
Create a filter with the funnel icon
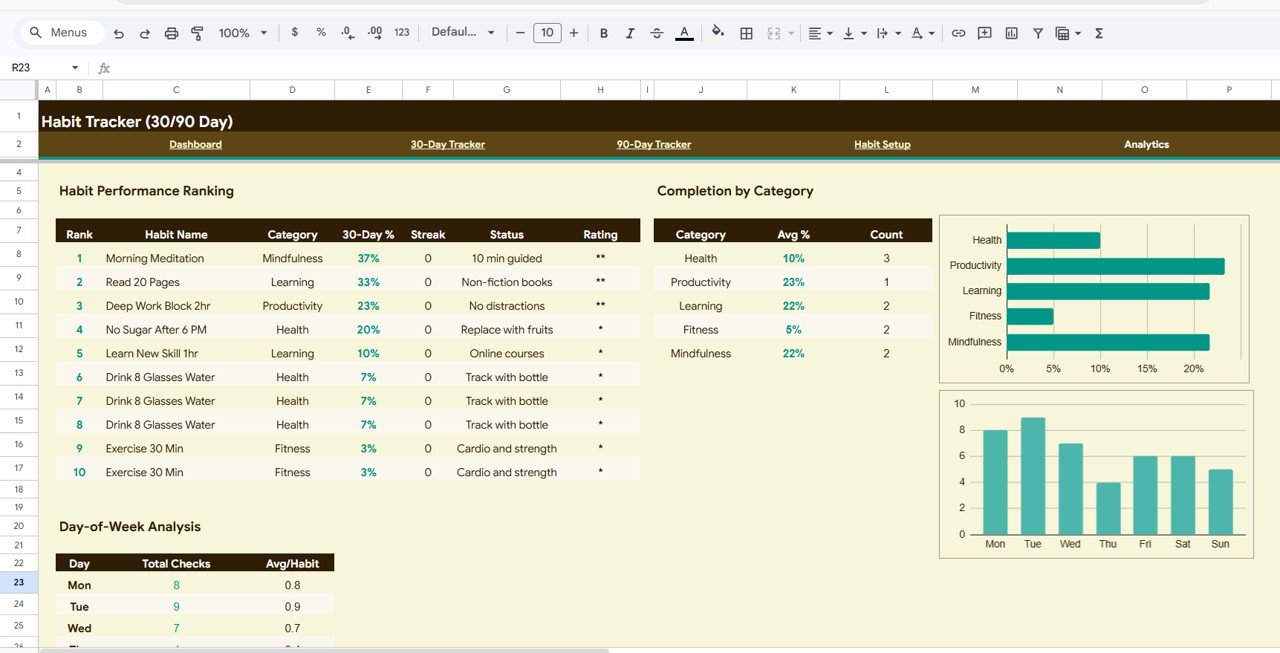1037,33
